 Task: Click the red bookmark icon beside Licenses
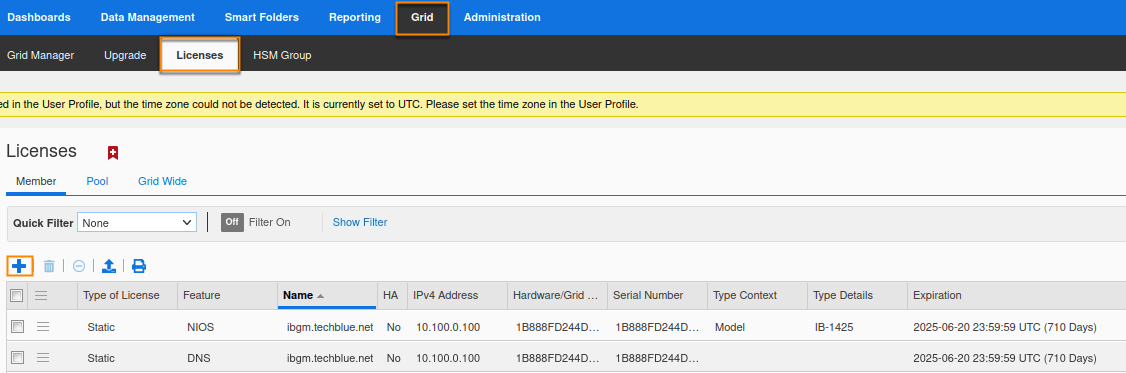pyautogui.click(x=113, y=152)
